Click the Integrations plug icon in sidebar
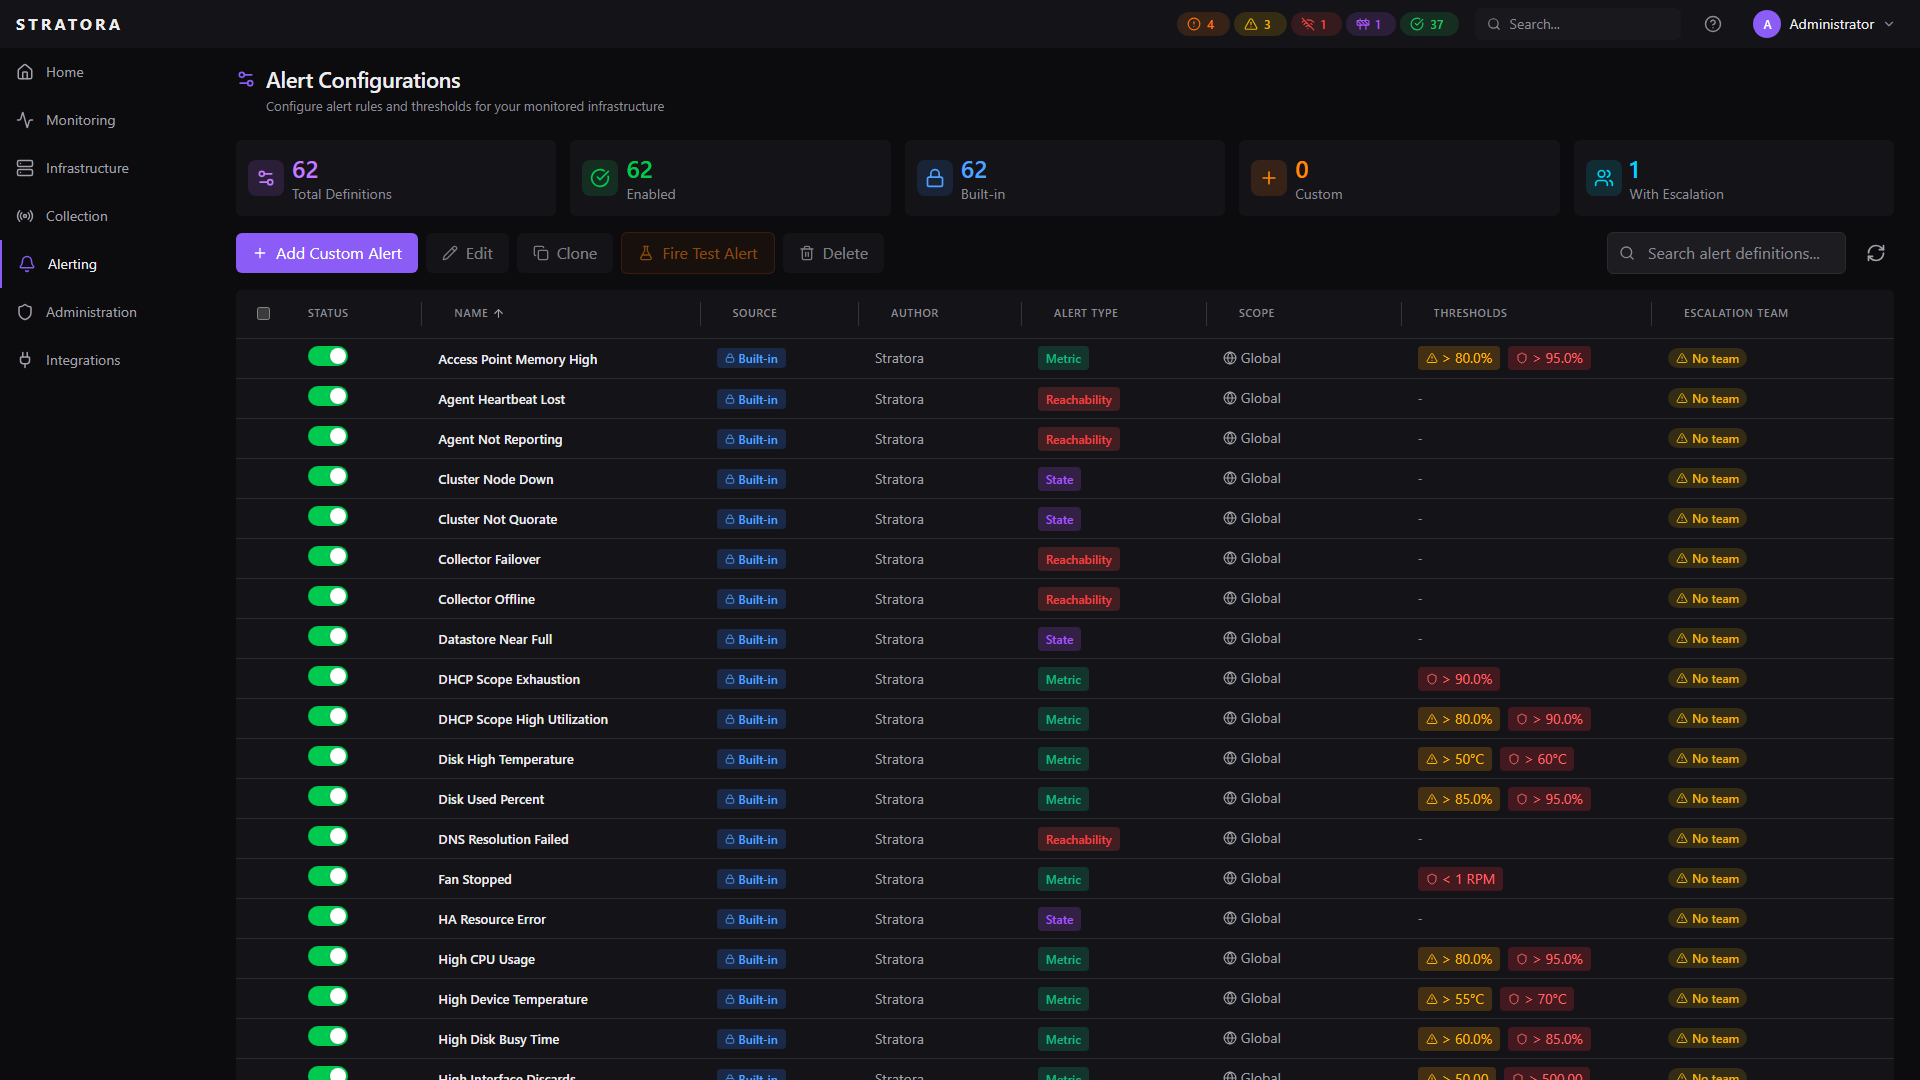Image resolution: width=1920 pixels, height=1080 pixels. tap(25, 360)
